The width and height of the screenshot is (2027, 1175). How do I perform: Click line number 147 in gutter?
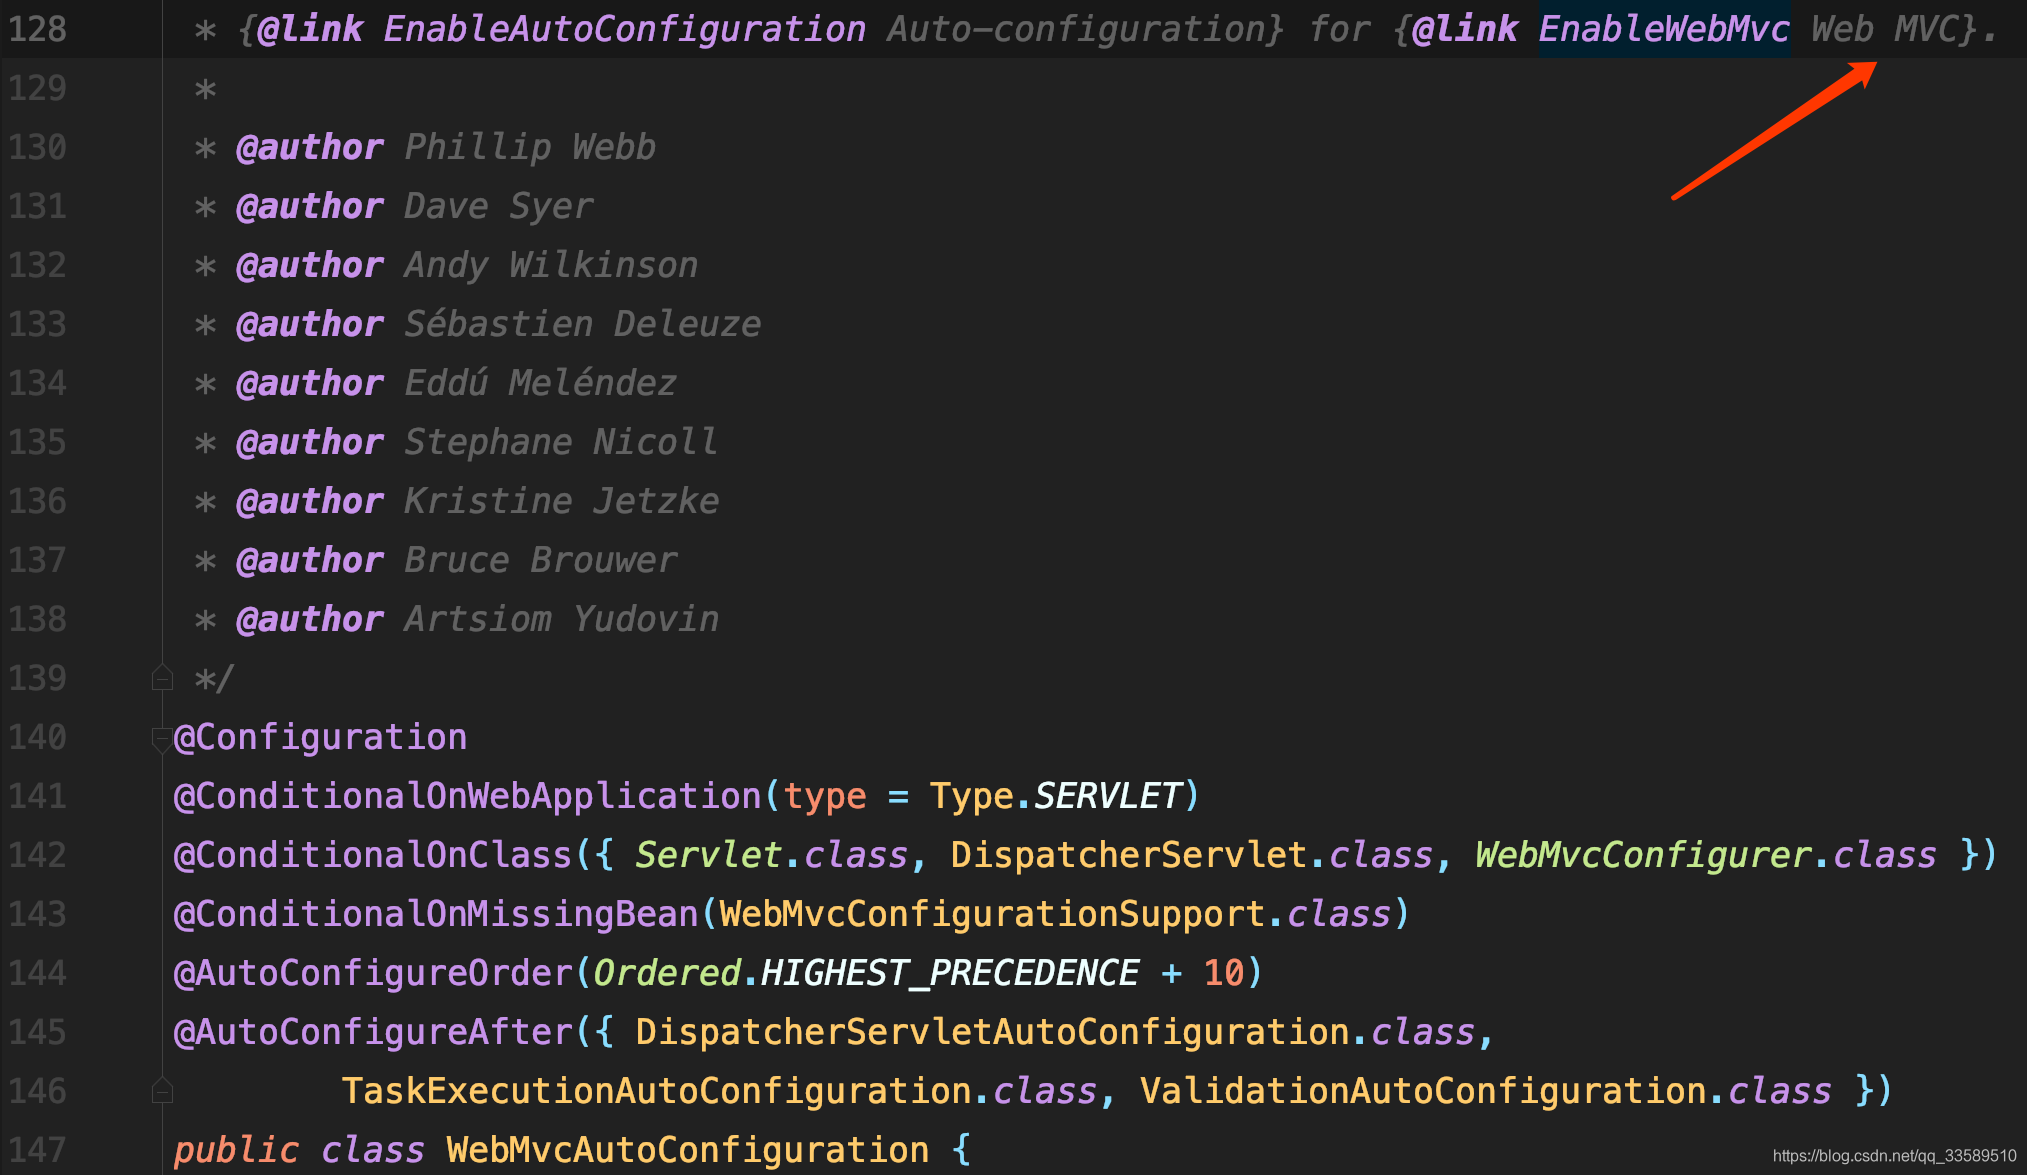[x=38, y=1150]
